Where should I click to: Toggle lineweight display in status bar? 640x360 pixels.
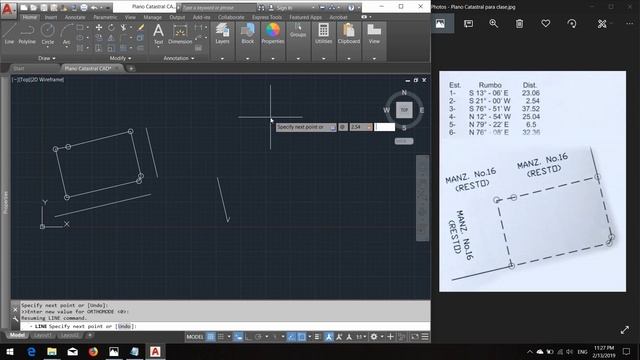317,337
